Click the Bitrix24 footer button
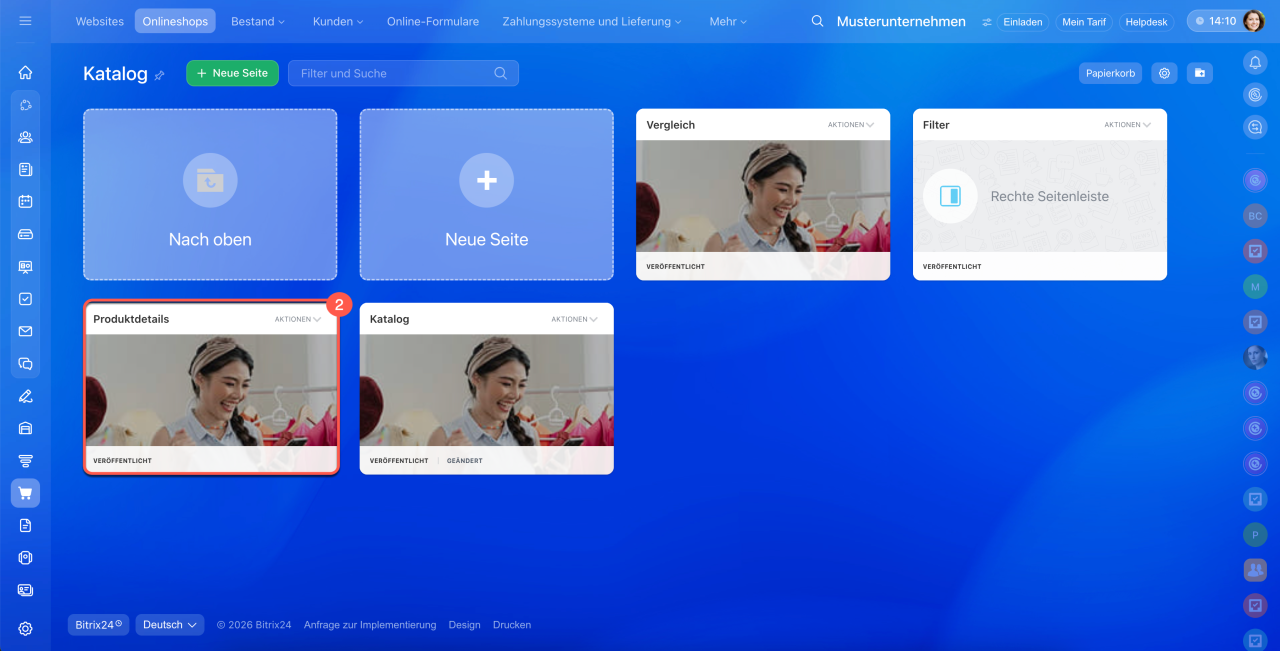1280x651 pixels. [x=99, y=625]
